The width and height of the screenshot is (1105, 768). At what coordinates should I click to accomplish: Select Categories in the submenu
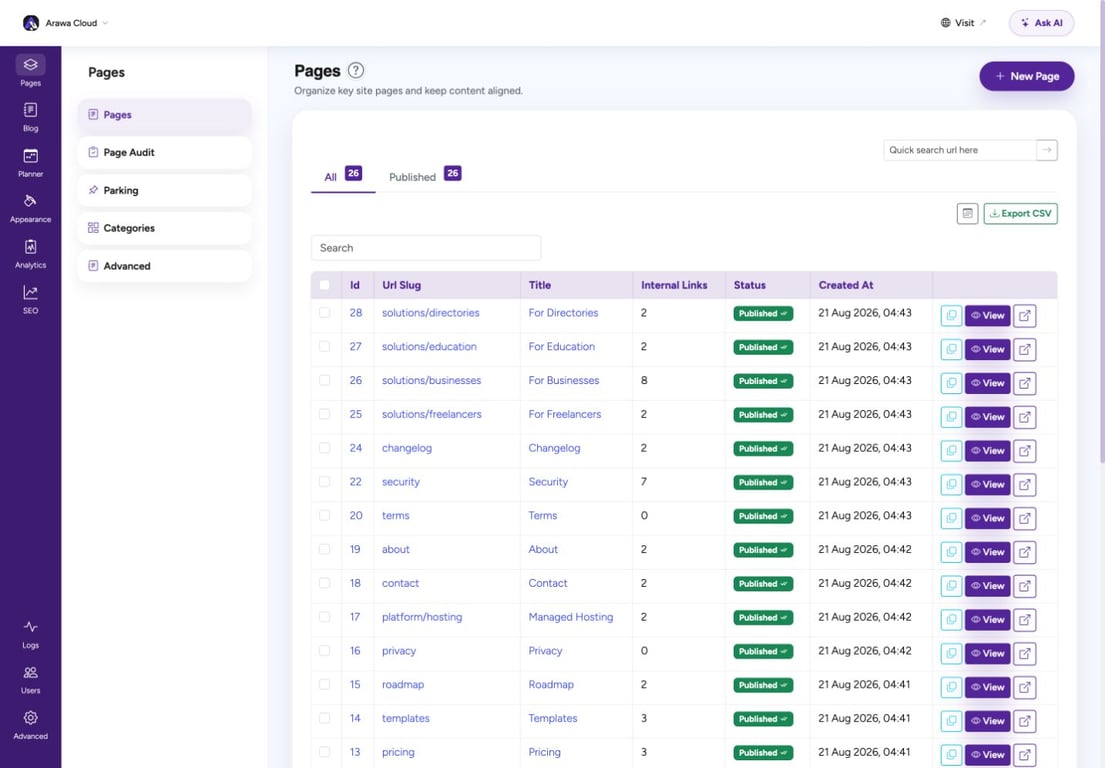point(164,228)
